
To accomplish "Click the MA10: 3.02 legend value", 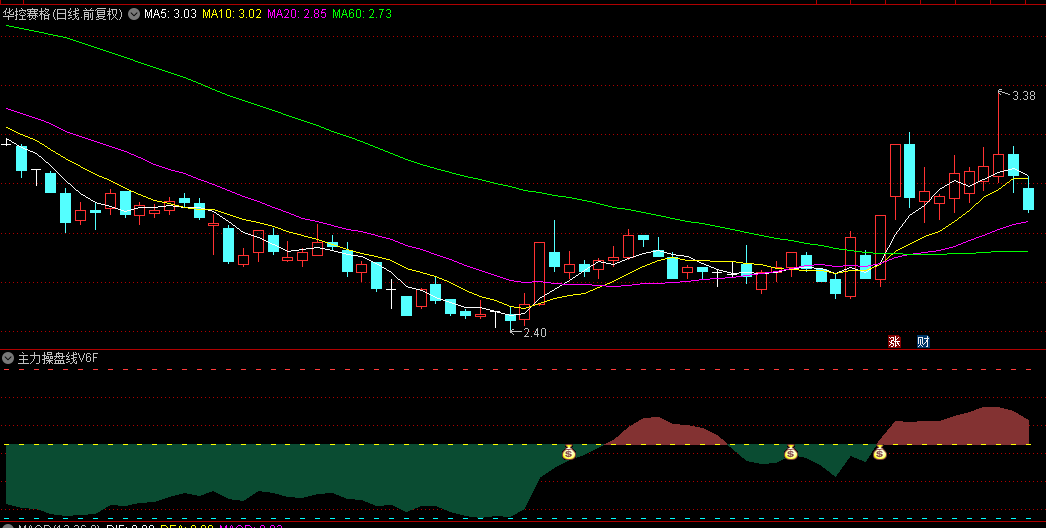I will [x=232, y=14].
